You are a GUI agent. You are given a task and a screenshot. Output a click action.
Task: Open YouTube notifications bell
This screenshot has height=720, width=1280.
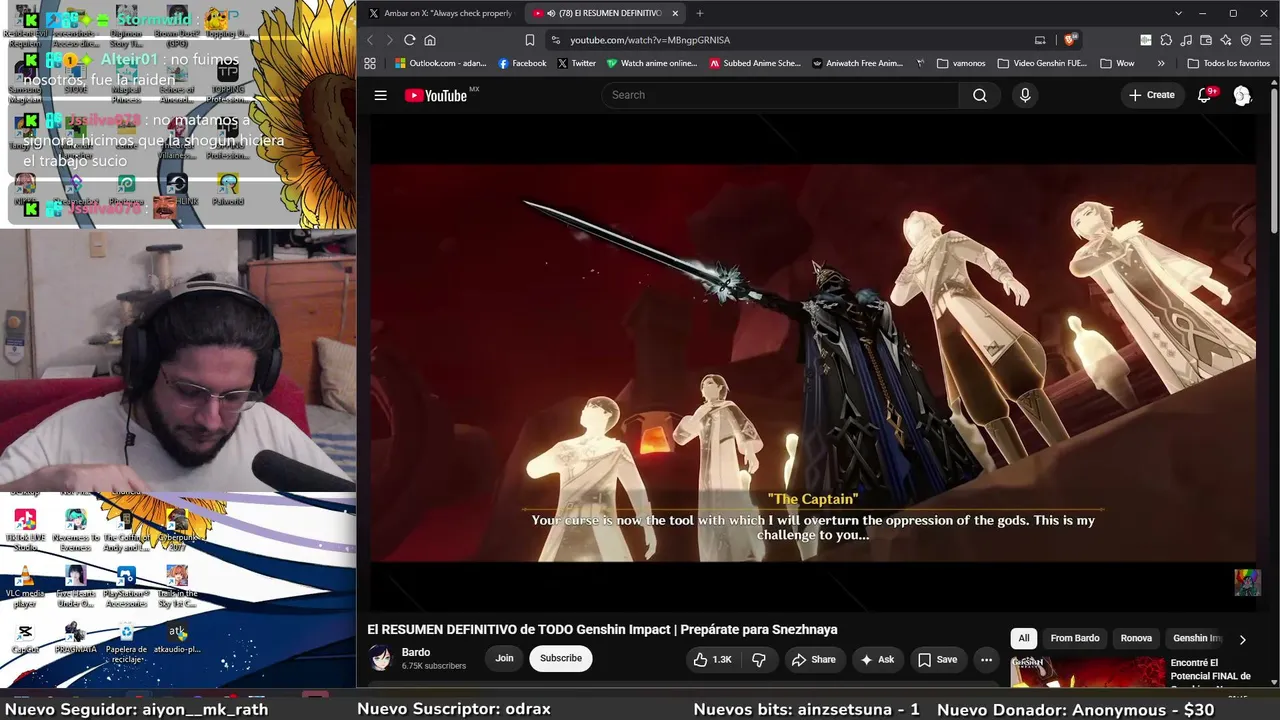(1205, 95)
